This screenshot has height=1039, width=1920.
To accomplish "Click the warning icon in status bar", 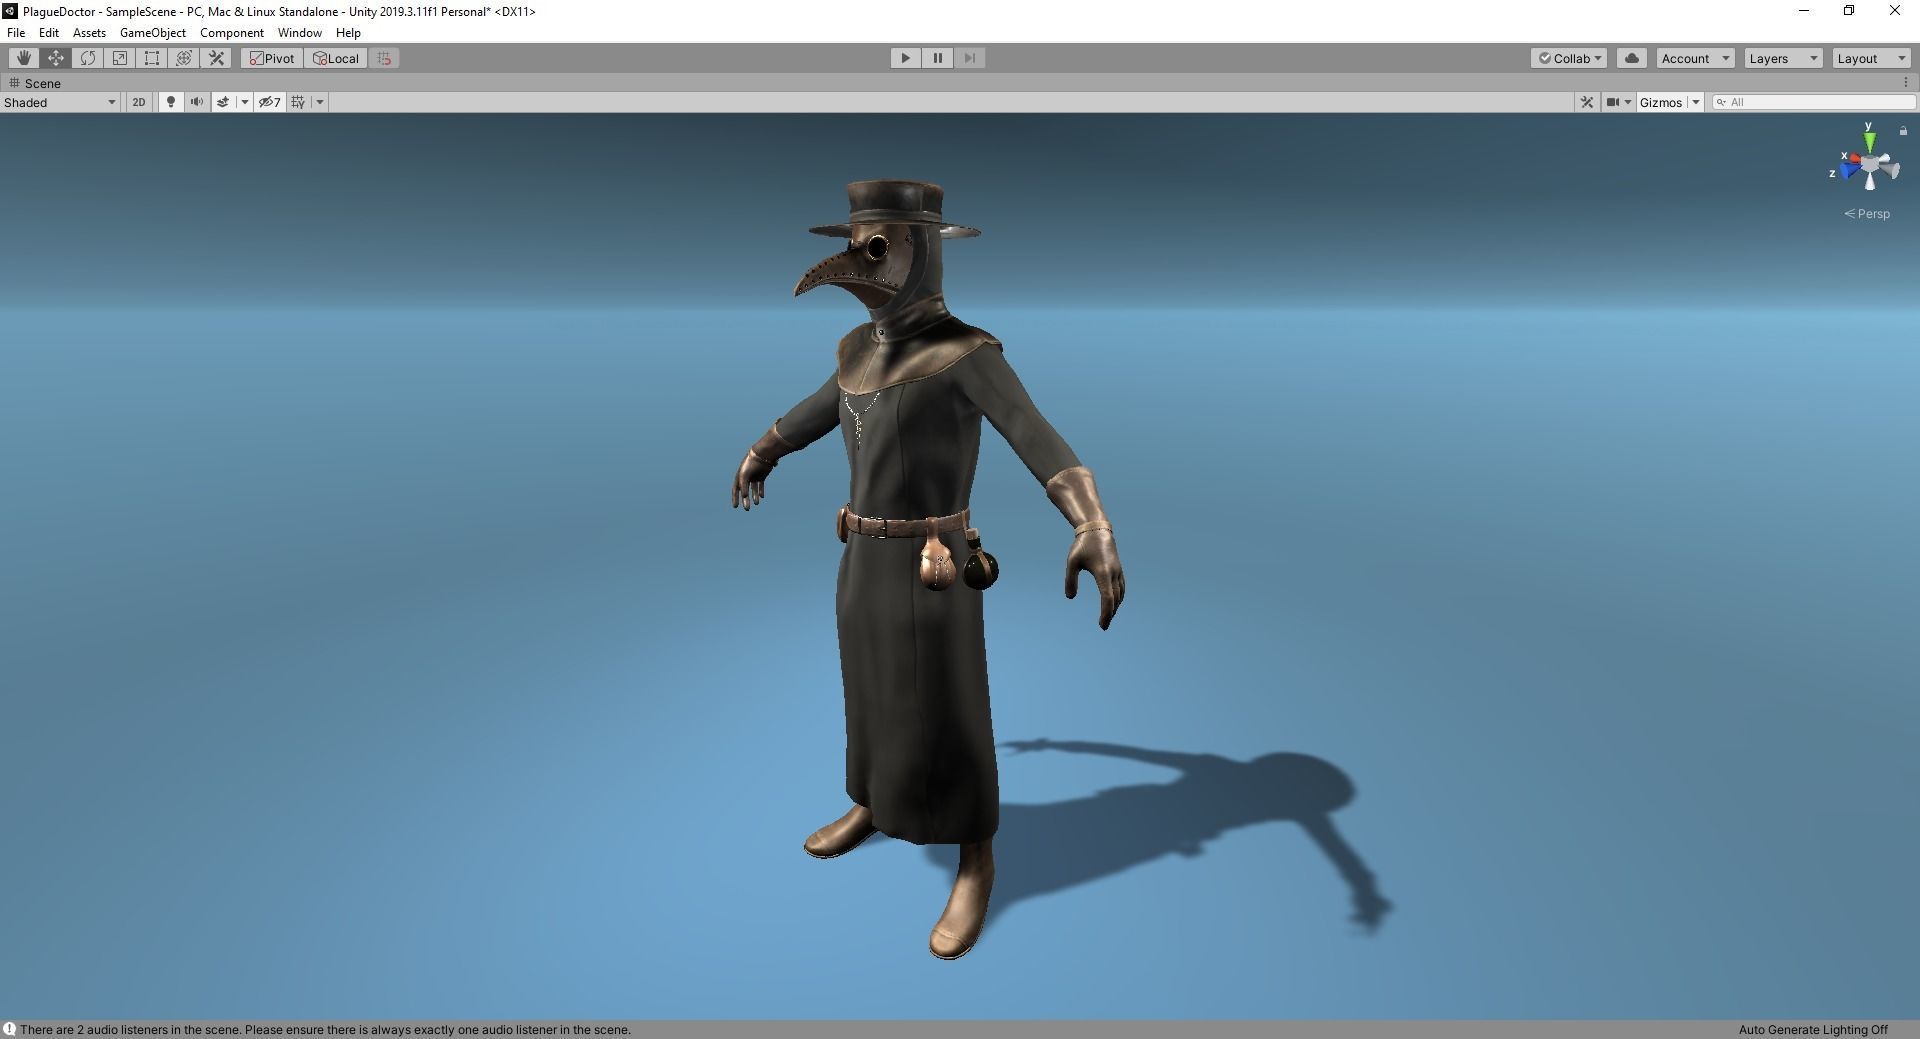I will [9, 1029].
